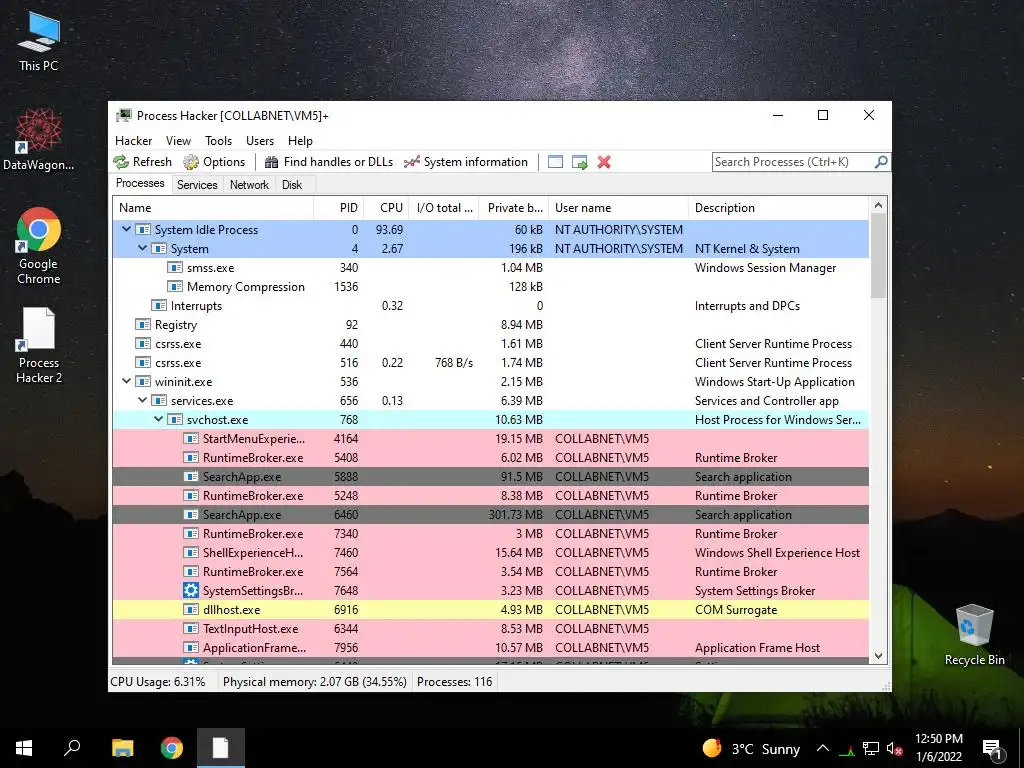Click the Search Processes input field
Viewport: 1024px width, 768px height.
[x=793, y=162]
